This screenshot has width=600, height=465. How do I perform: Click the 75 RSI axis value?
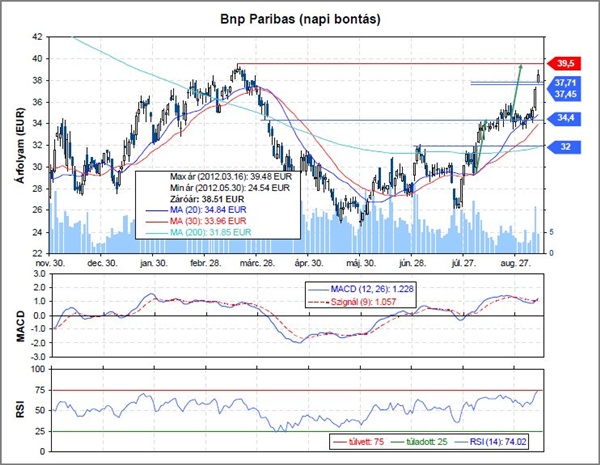click(41, 390)
